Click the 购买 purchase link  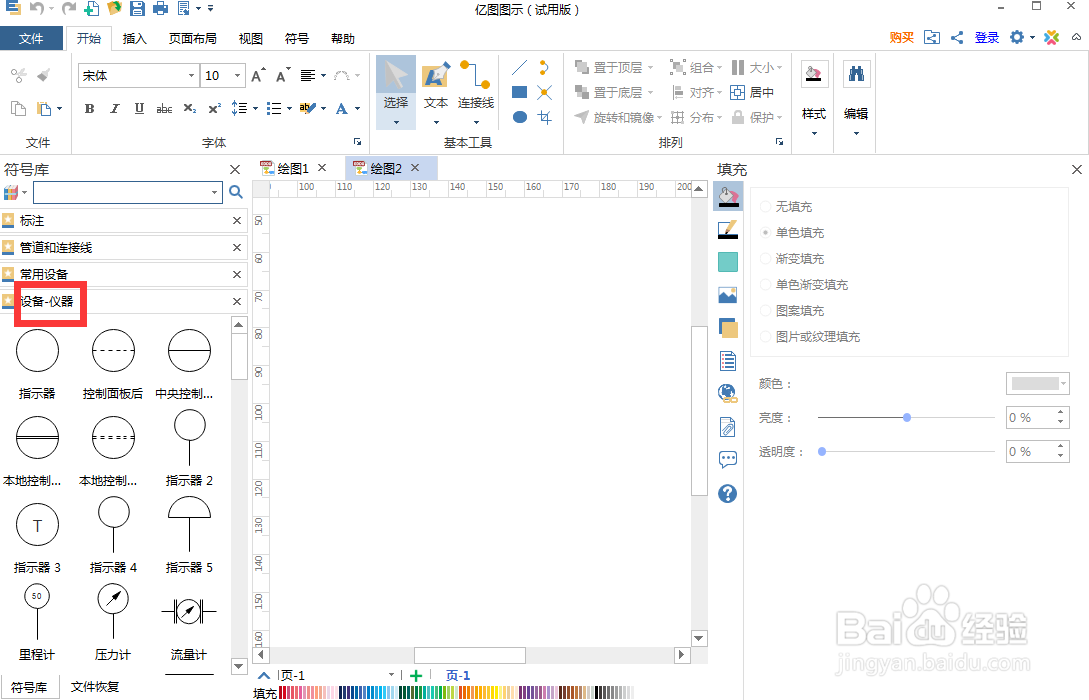coord(901,38)
